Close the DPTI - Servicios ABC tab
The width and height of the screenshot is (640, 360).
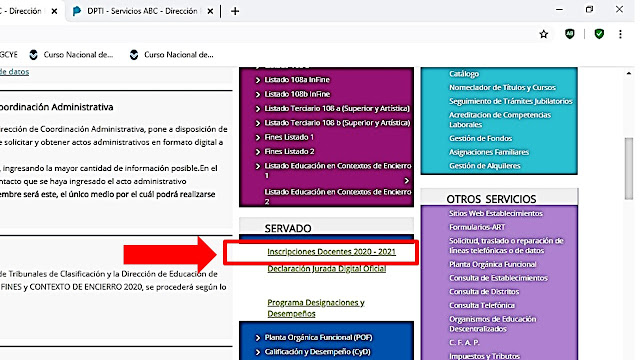pyautogui.click(x=210, y=11)
